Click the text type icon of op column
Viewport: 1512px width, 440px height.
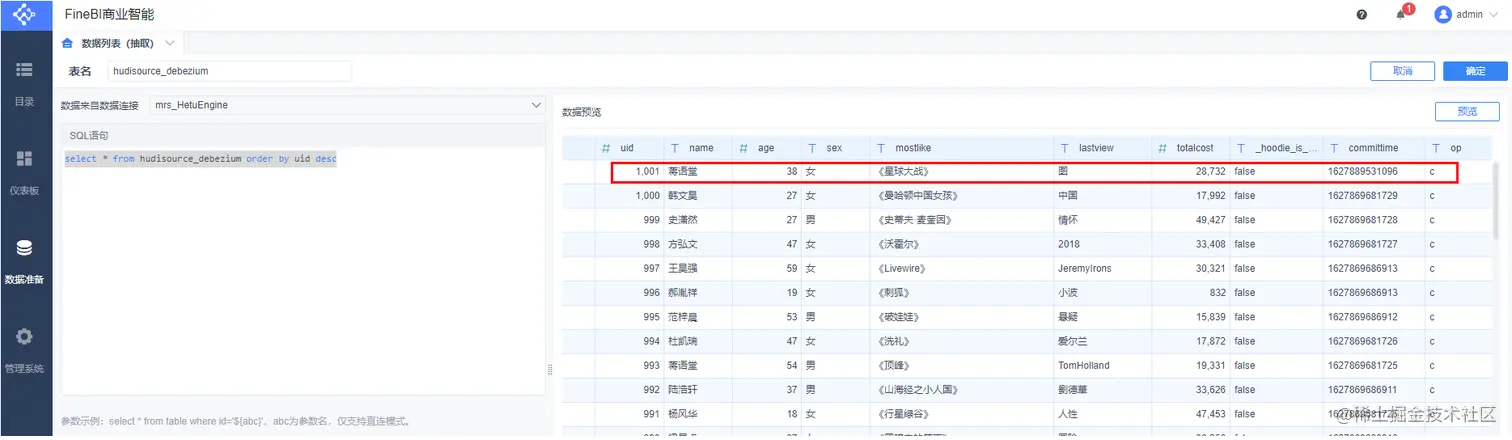[1436, 148]
